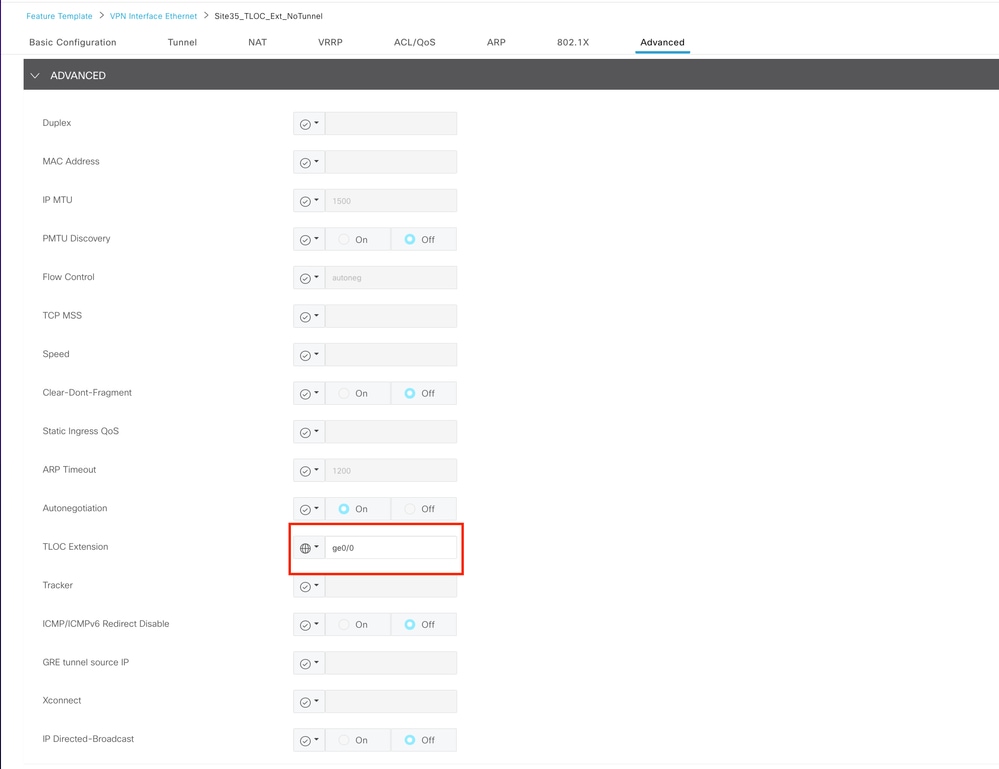Open the Speed scope dropdown icon

309,355
